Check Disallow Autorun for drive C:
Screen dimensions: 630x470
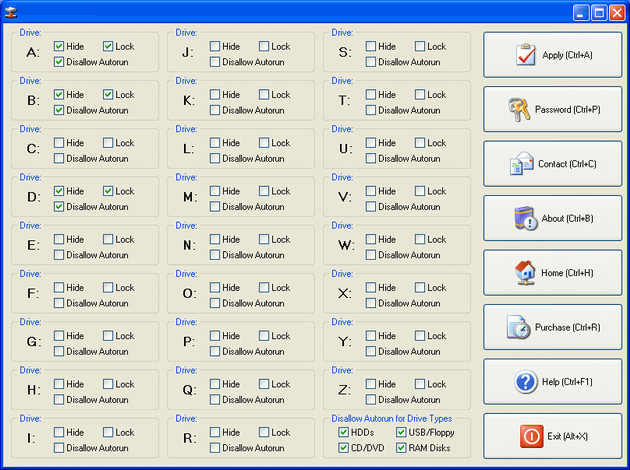pos(59,158)
